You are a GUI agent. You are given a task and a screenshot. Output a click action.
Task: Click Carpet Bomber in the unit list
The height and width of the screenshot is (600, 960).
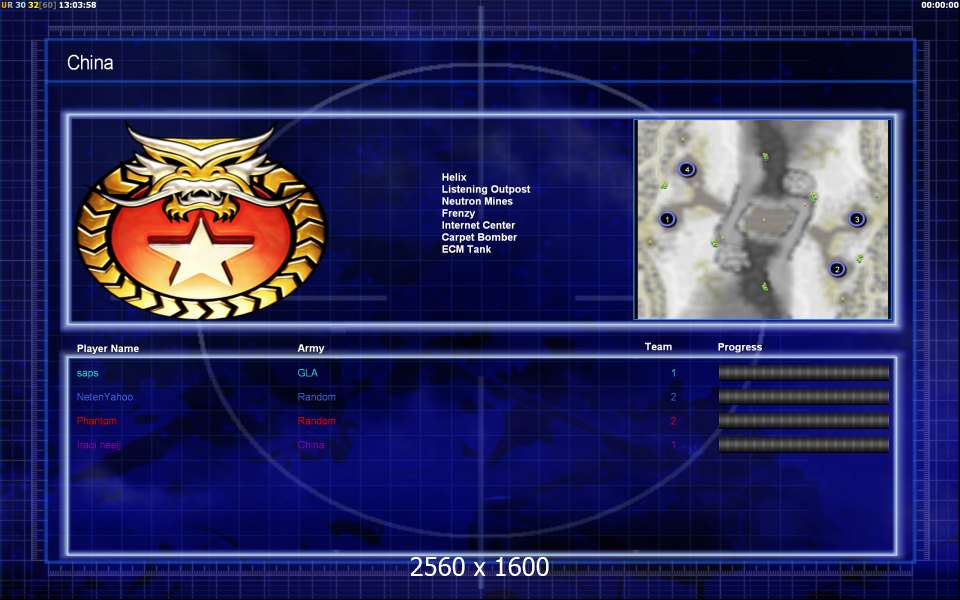click(479, 237)
